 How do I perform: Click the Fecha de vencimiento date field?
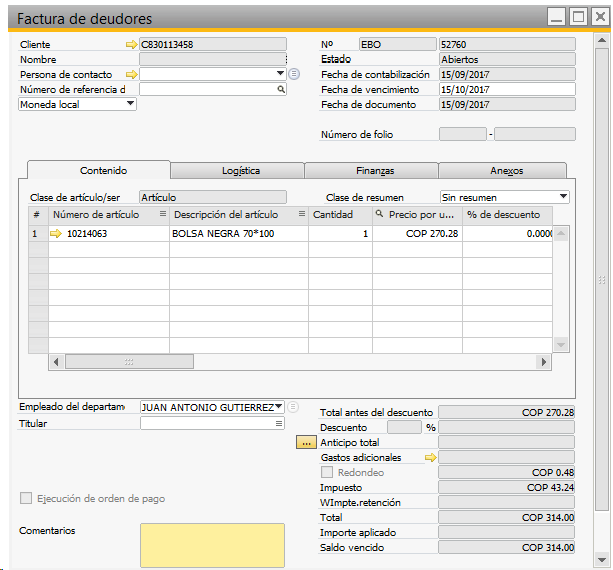pos(507,89)
